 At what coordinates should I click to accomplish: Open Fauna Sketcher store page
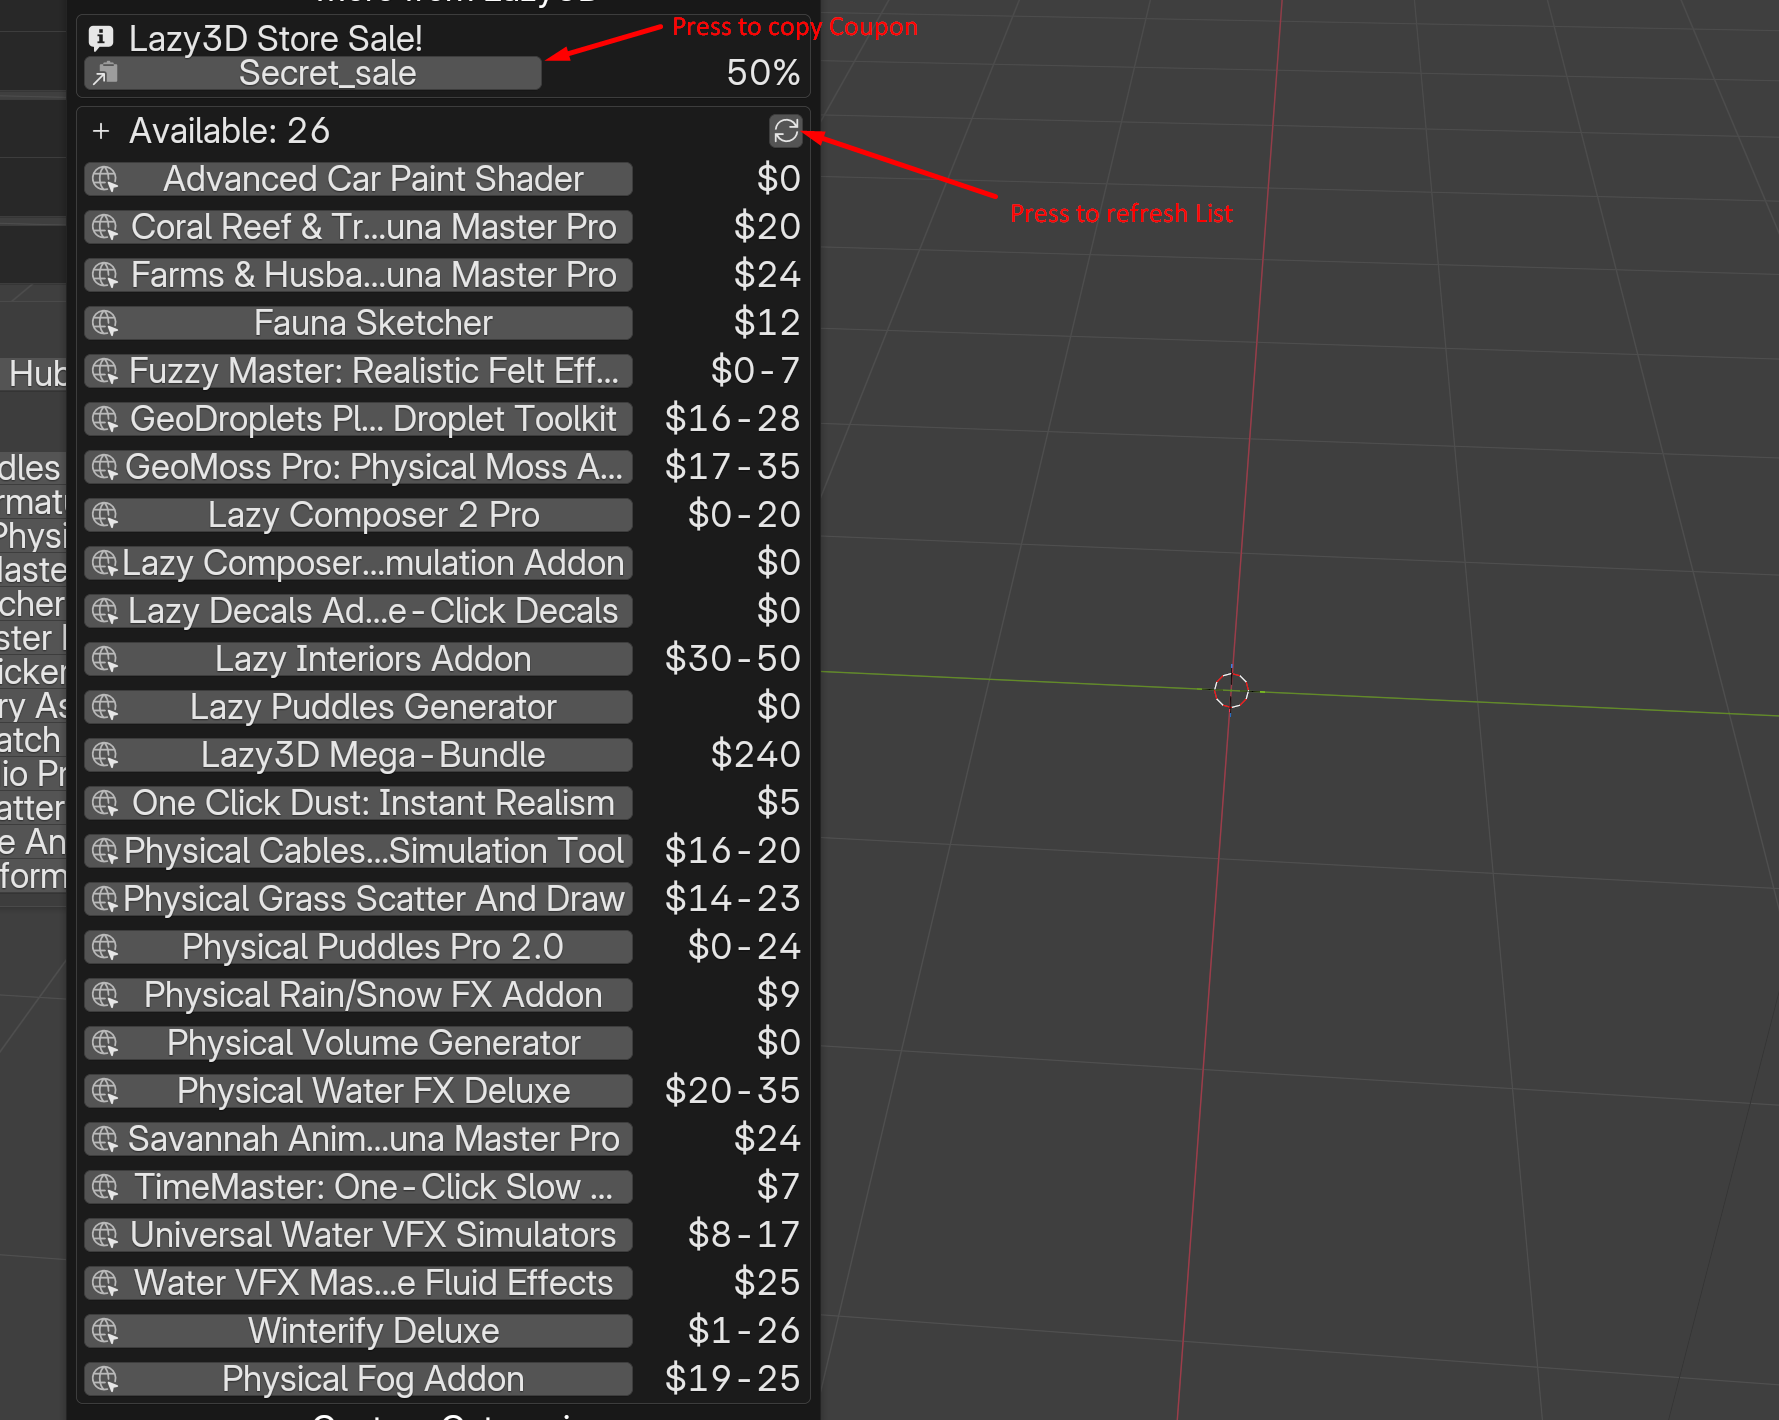(x=358, y=323)
